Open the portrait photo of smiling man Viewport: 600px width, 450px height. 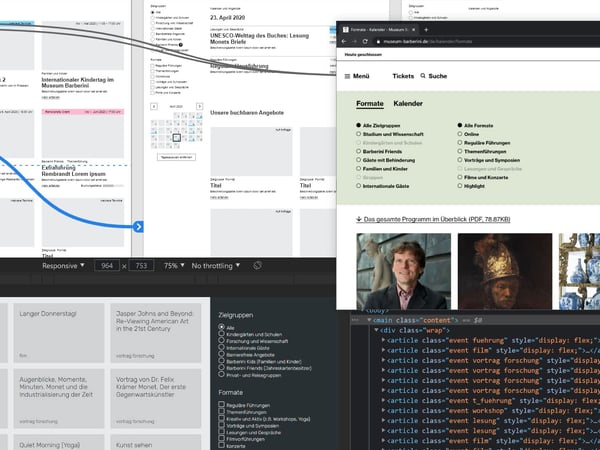pos(404,271)
